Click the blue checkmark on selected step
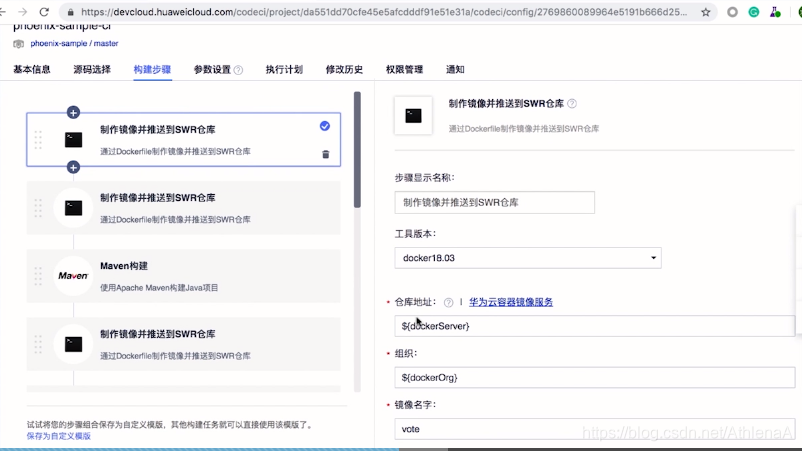This screenshot has width=802, height=451. pyautogui.click(x=325, y=126)
